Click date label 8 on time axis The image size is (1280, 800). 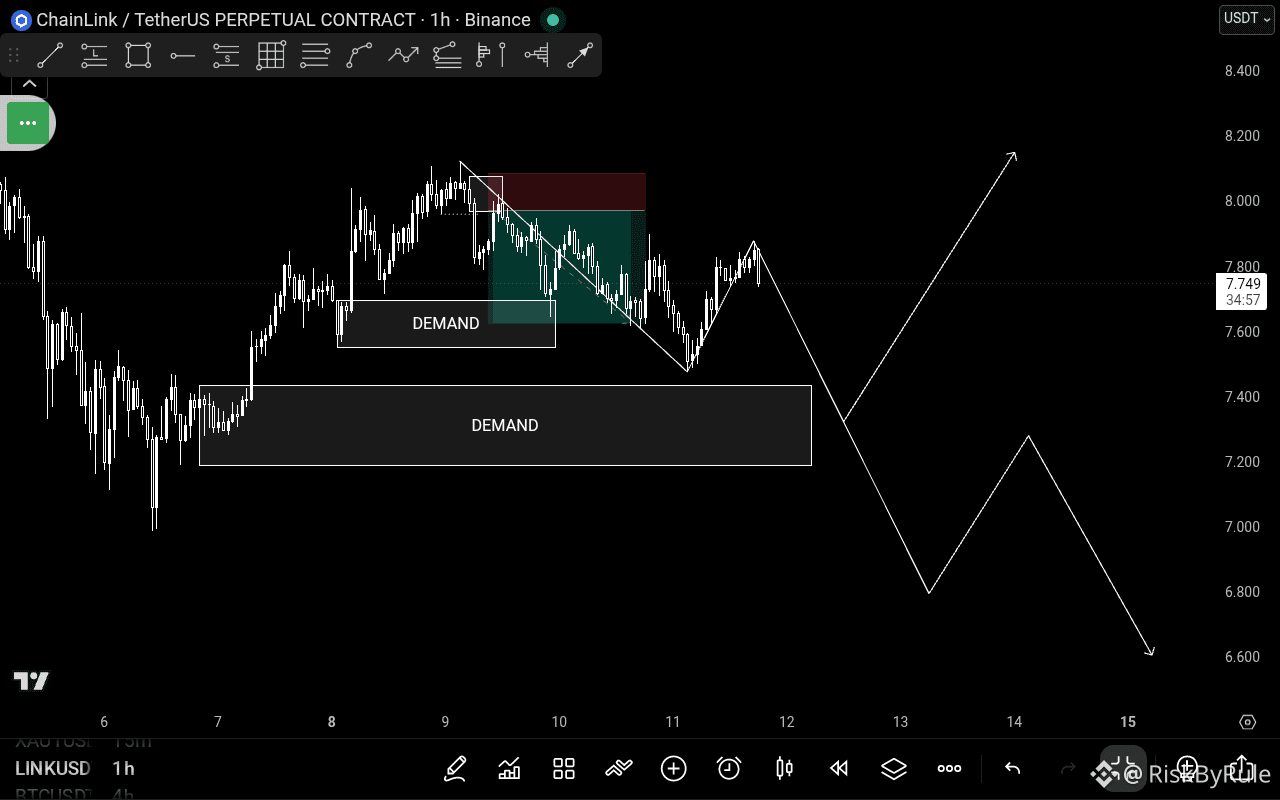331,722
